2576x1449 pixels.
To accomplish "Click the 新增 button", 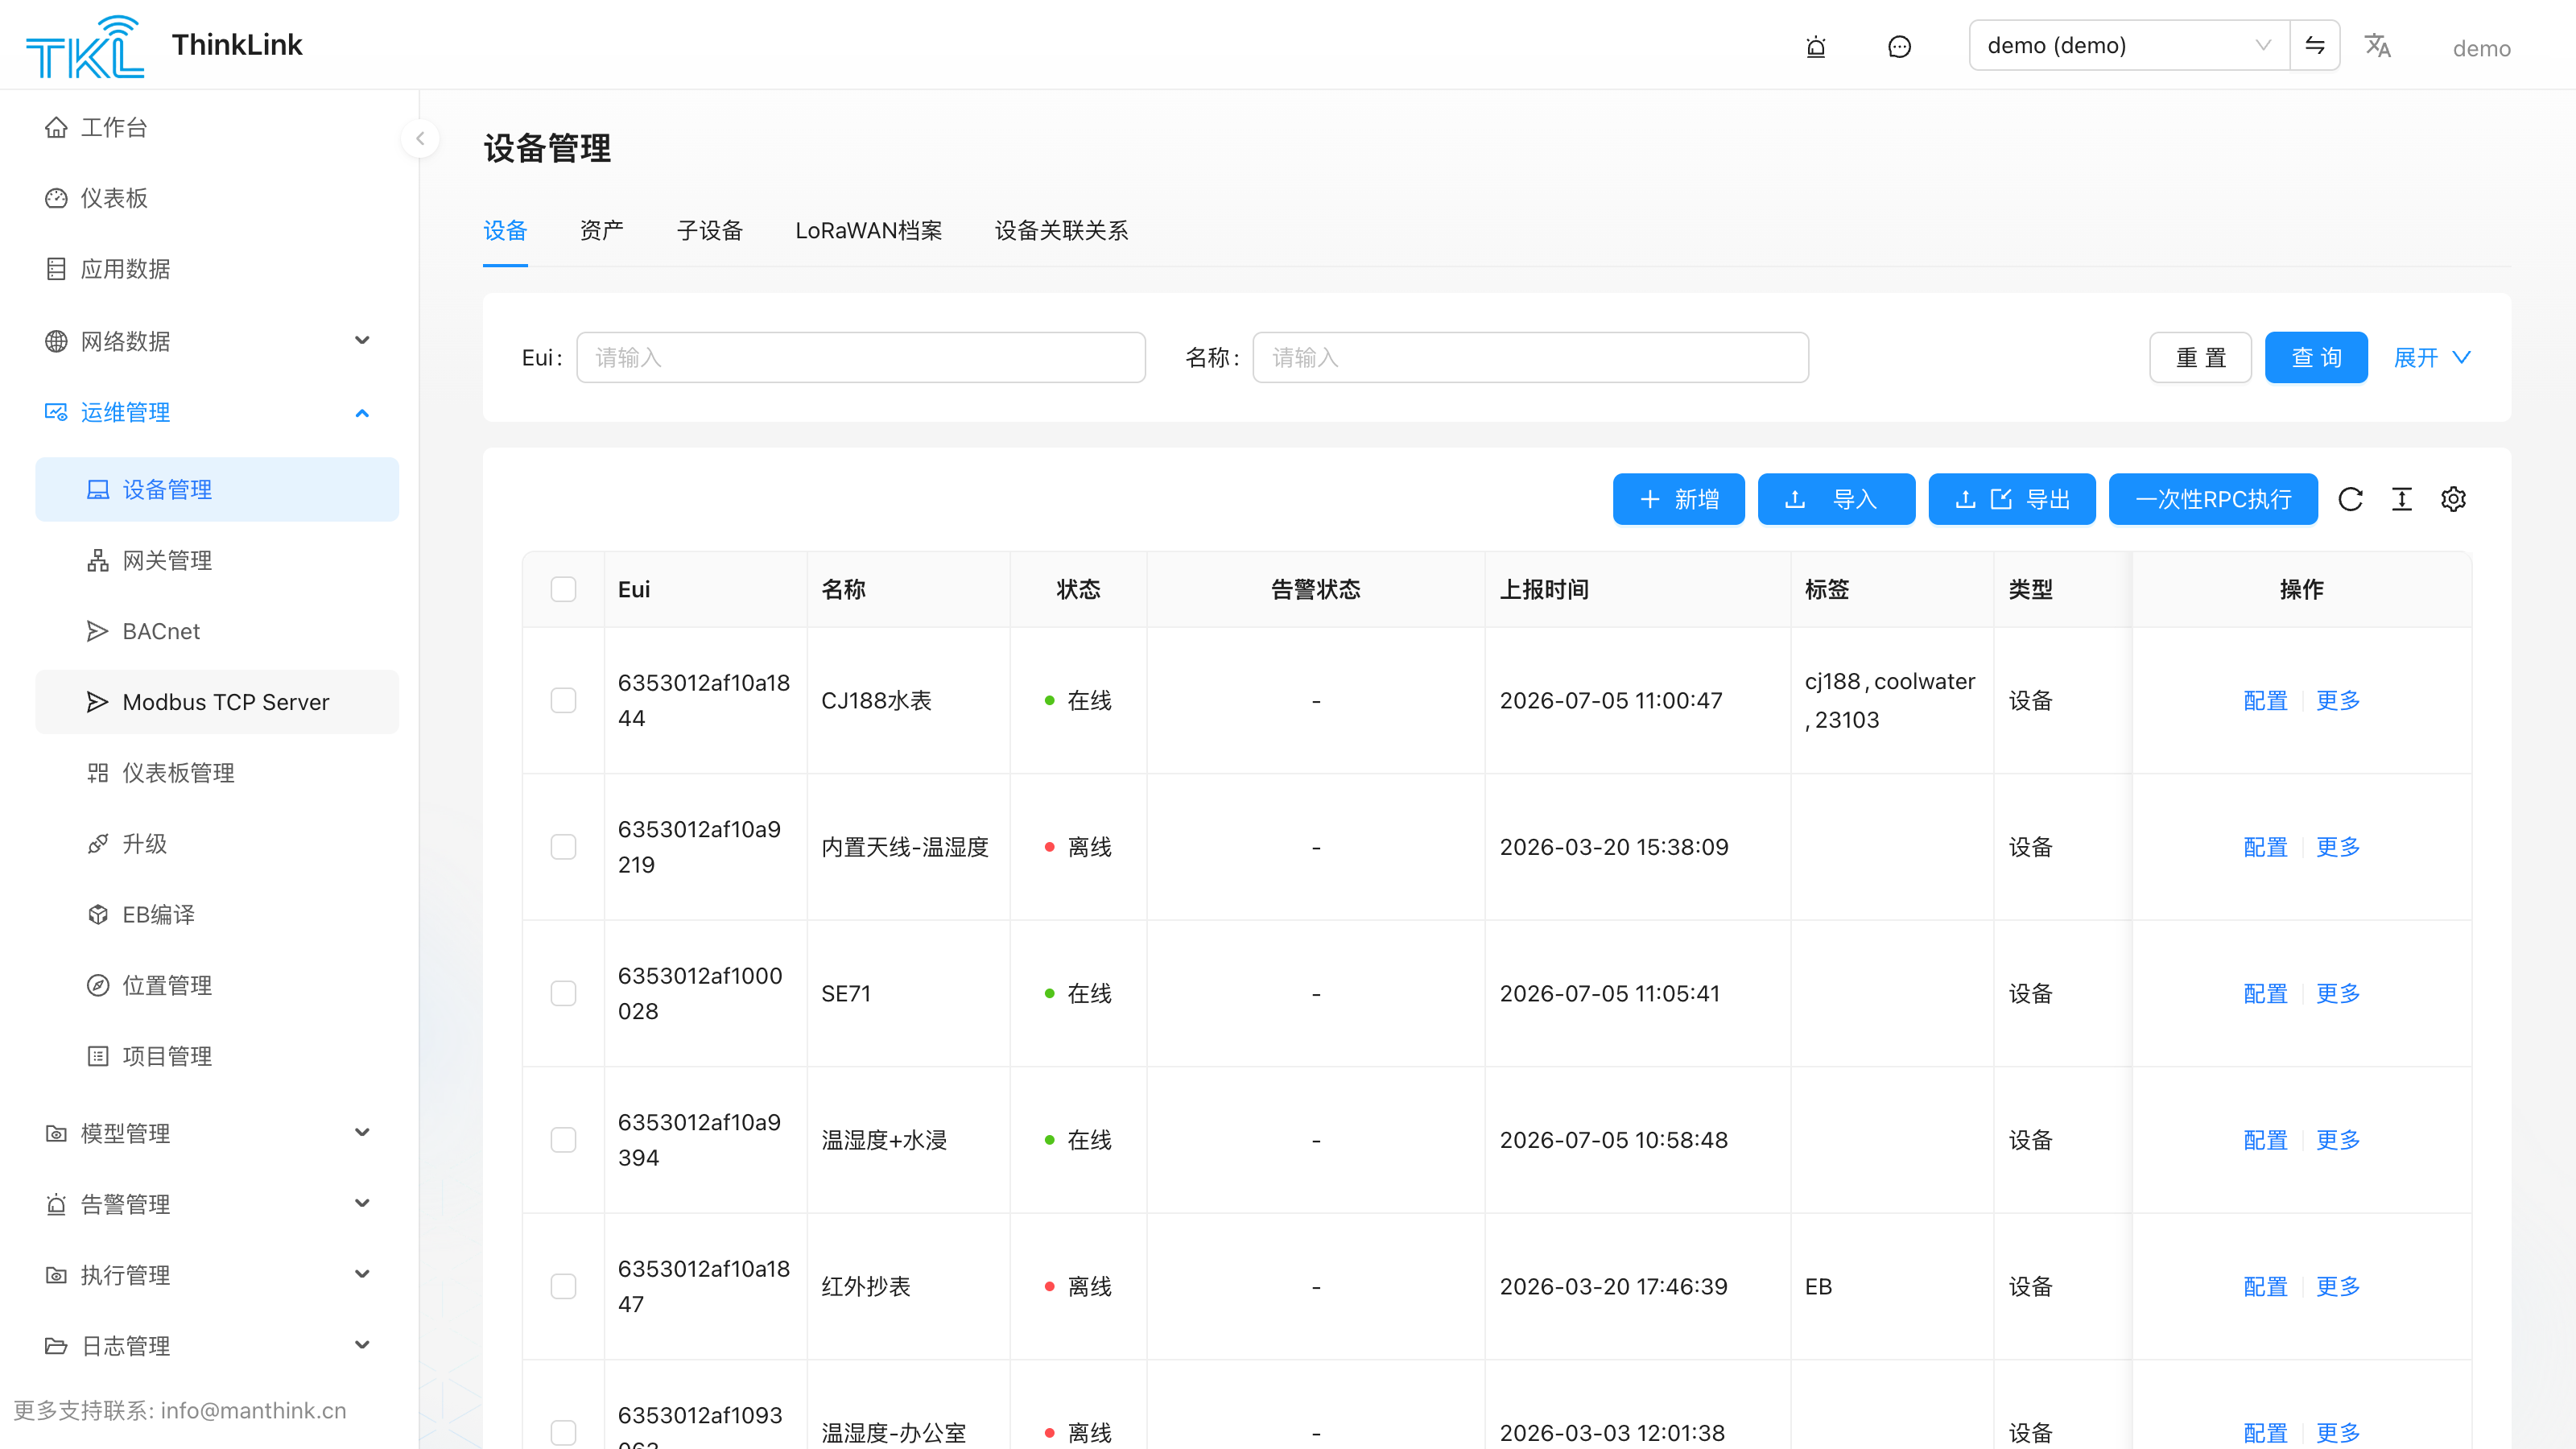I will click(1678, 499).
